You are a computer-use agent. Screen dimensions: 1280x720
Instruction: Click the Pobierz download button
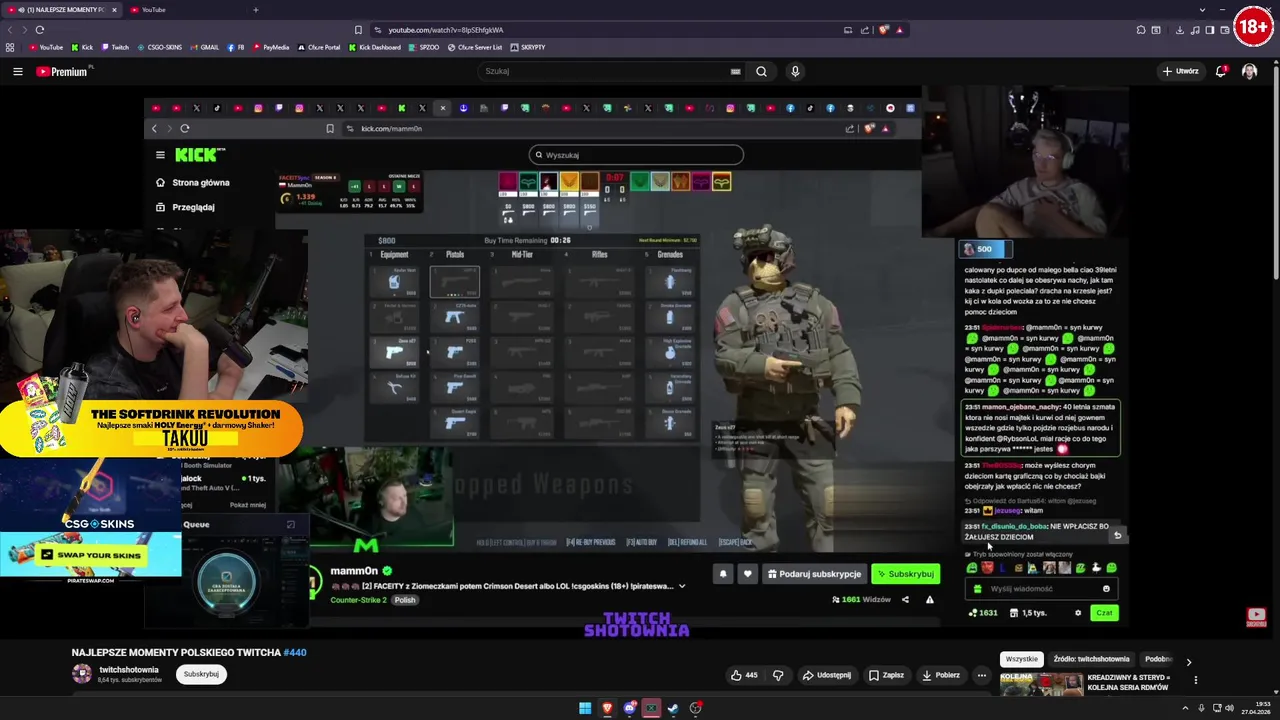[x=941, y=675]
